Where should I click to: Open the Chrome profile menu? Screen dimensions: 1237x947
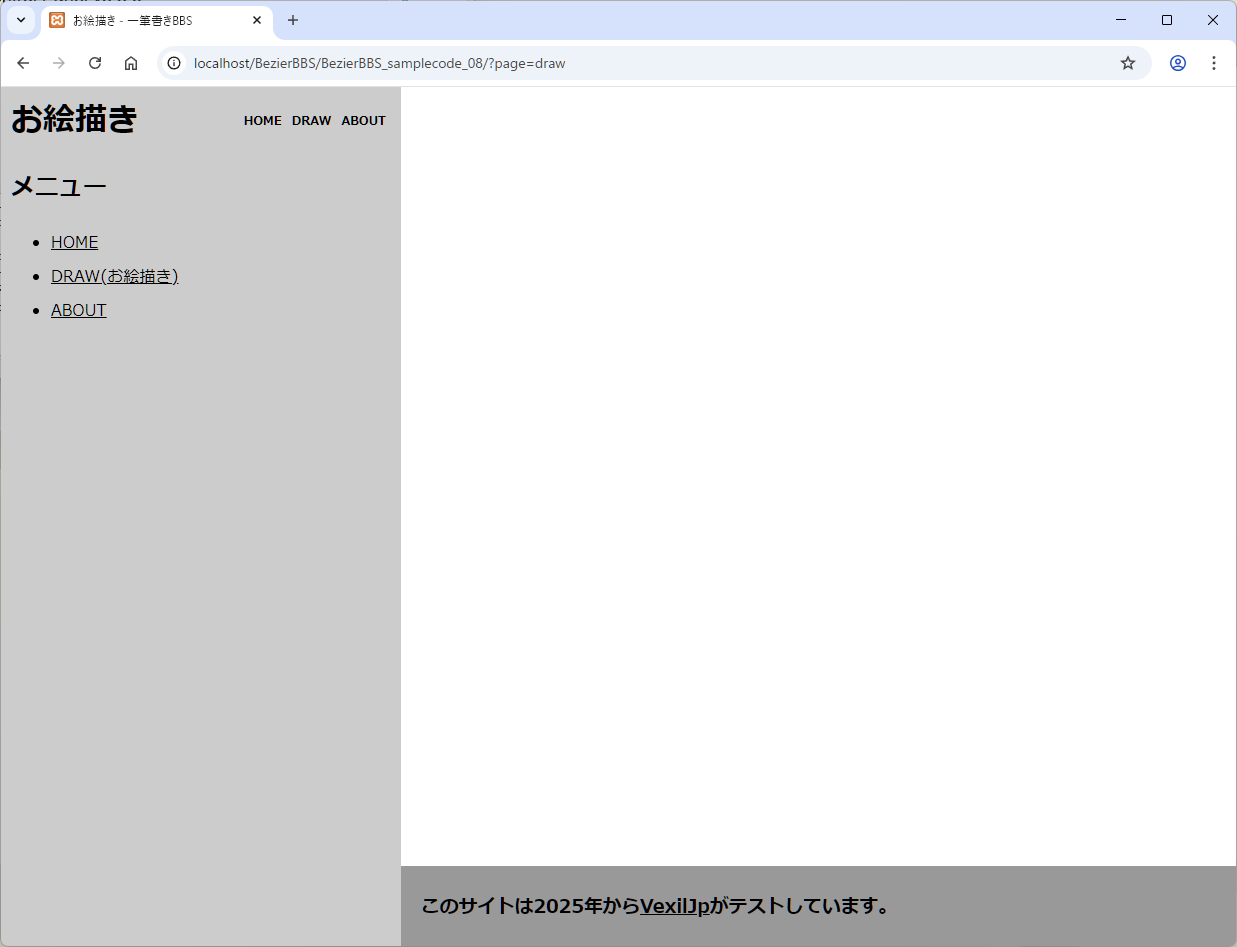1178,63
